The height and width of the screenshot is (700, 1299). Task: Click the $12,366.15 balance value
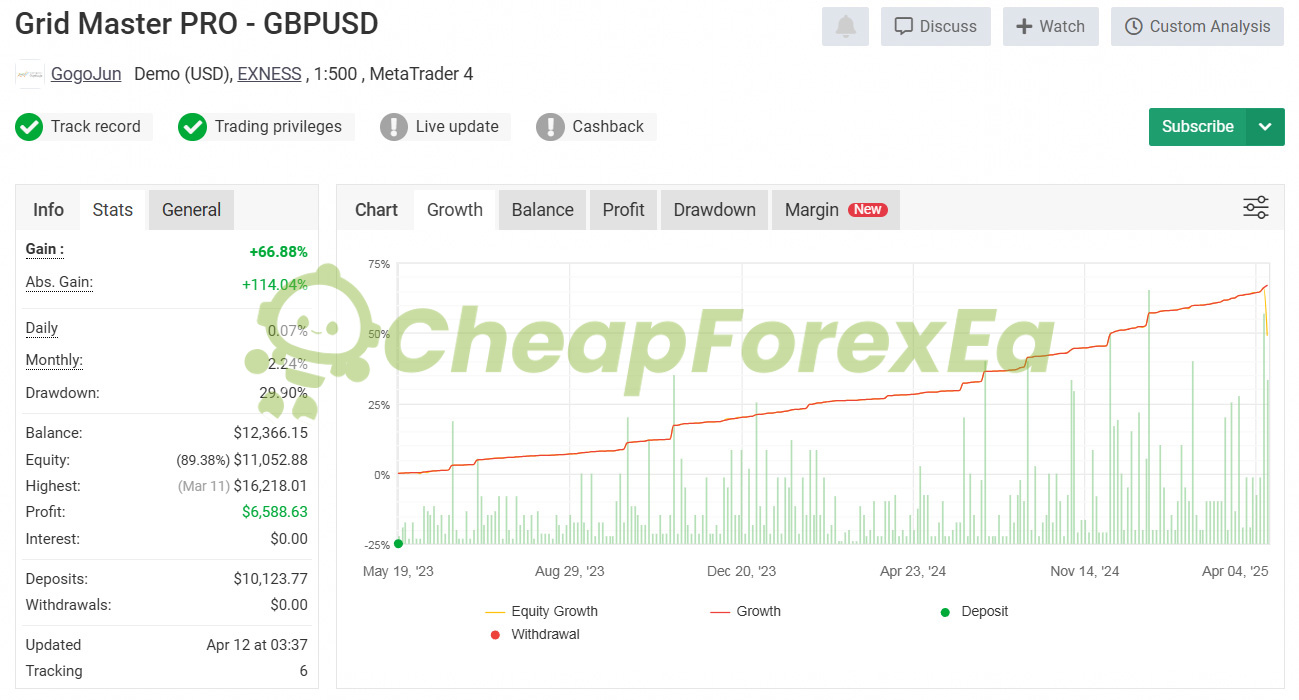click(x=270, y=433)
